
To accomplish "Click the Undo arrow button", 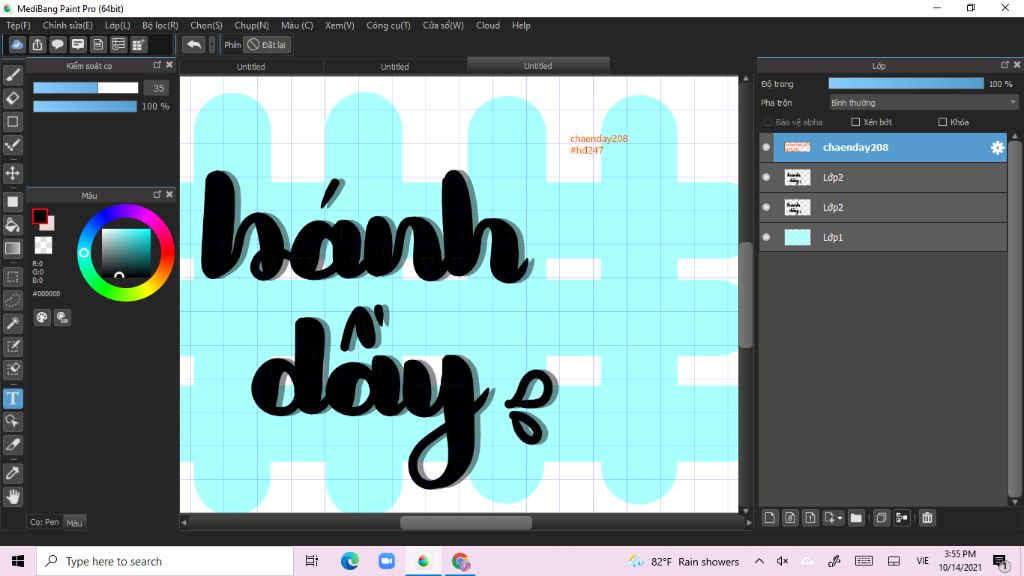I will tap(193, 44).
